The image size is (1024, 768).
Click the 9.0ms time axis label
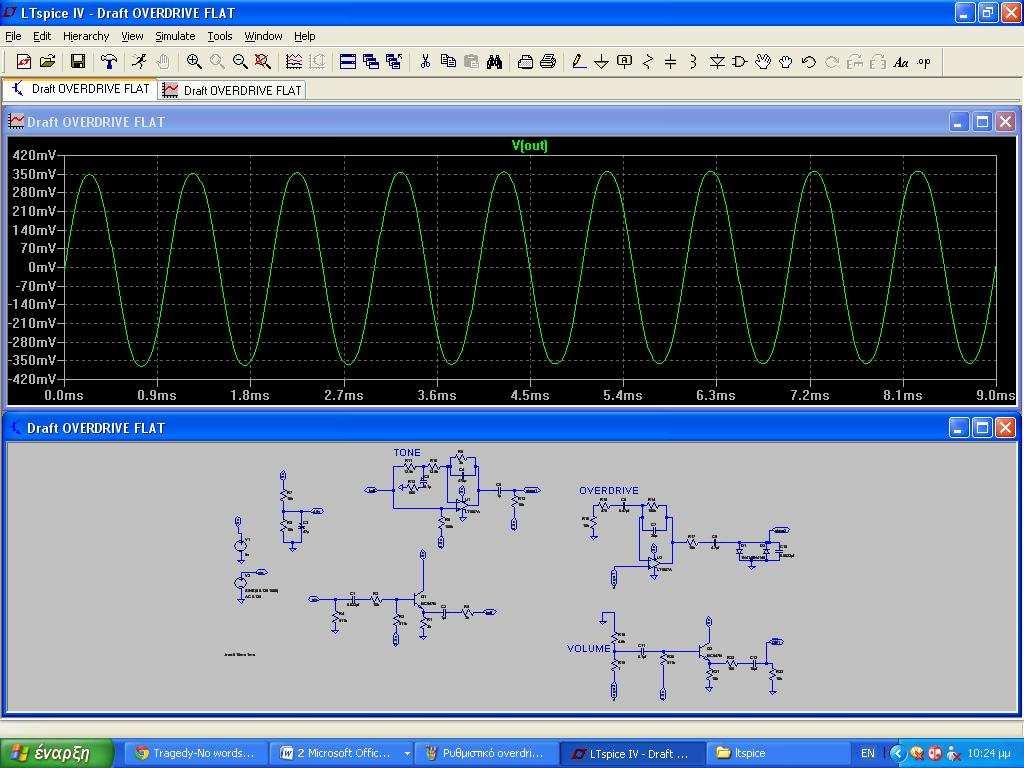pyautogui.click(x=995, y=395)
